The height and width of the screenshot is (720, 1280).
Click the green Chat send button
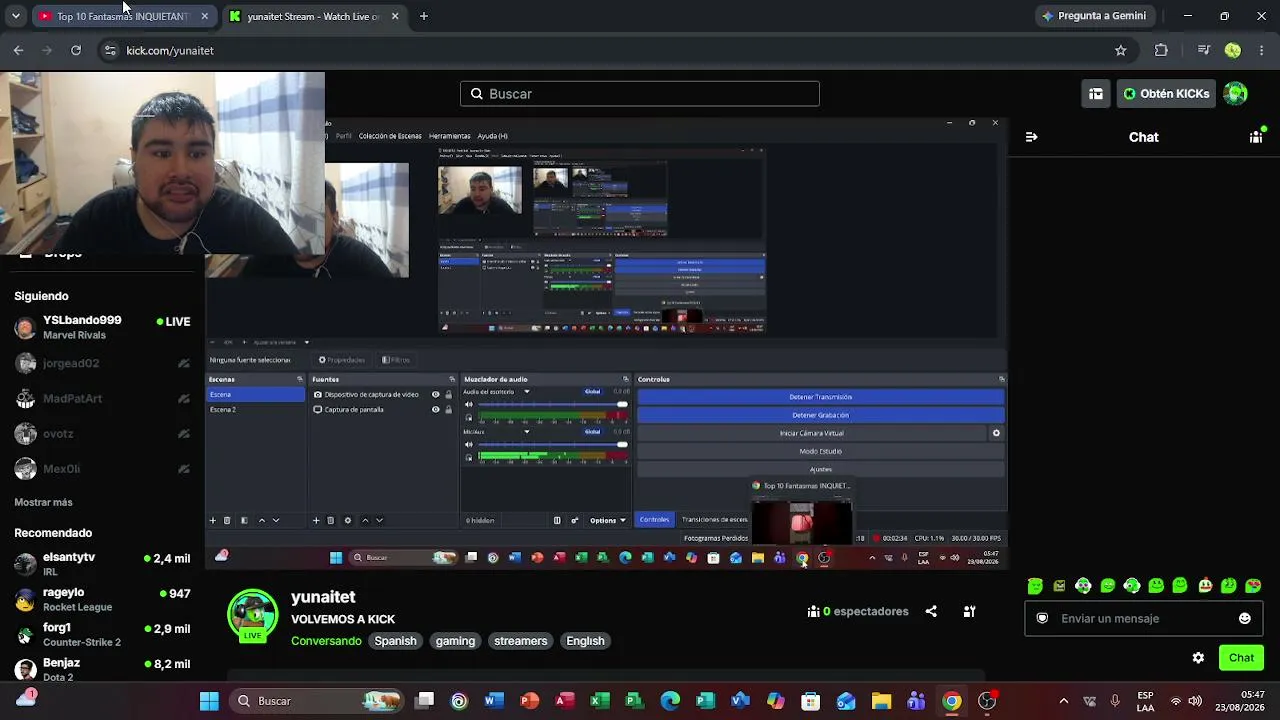[x=1241, y=657]
